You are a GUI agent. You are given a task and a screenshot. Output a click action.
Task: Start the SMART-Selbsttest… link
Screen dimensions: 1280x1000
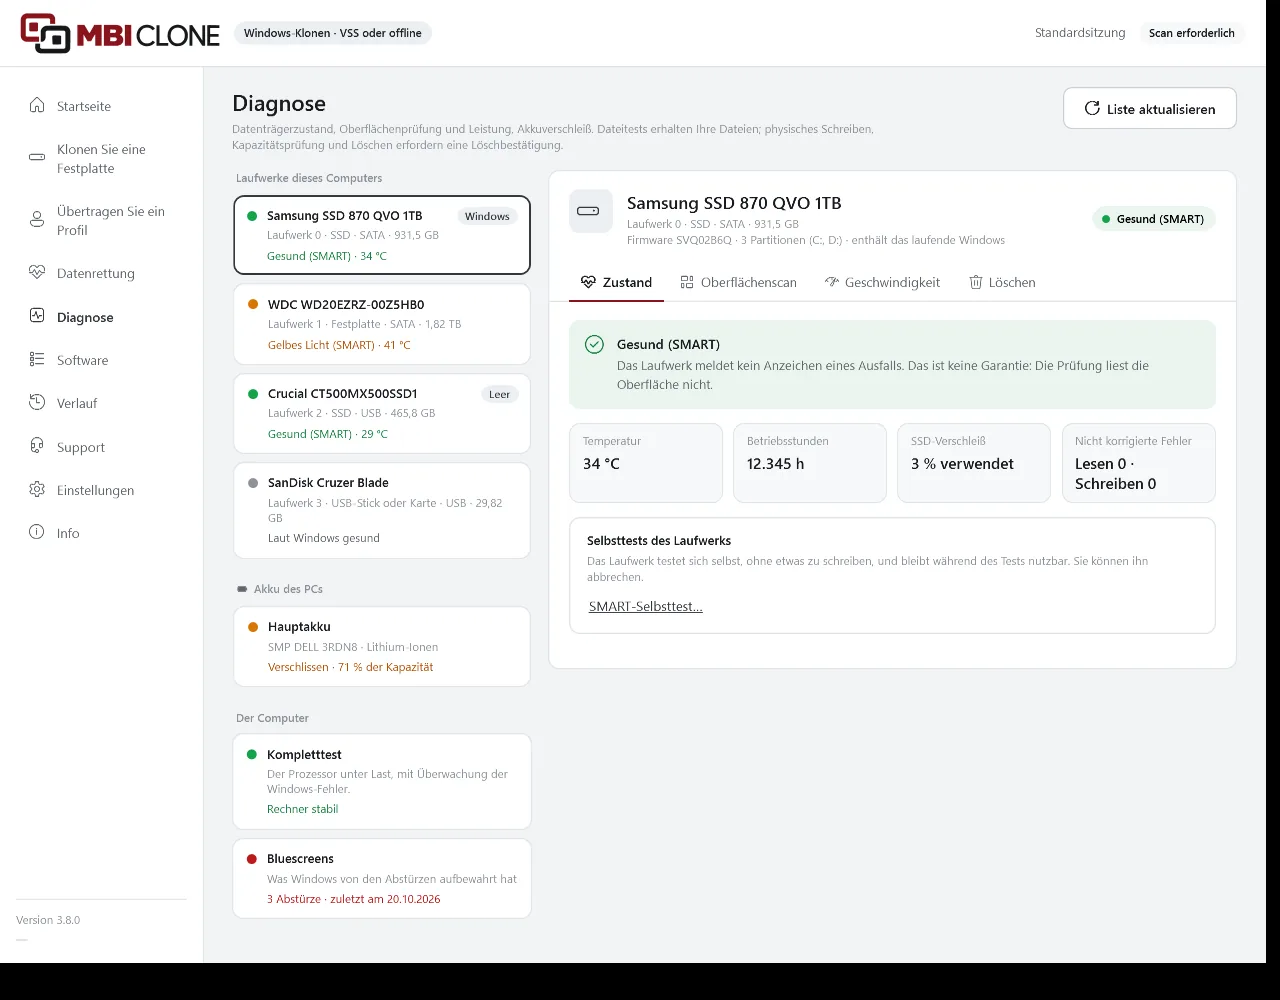pos(646,606)
